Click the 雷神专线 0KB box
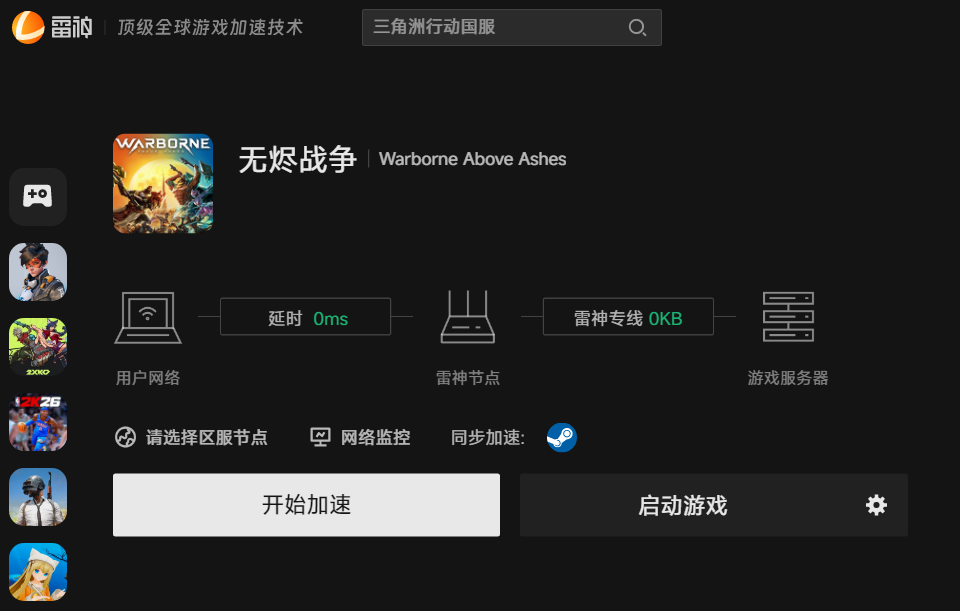The width and height of the screenshot is (960, 611). [628, 317]
